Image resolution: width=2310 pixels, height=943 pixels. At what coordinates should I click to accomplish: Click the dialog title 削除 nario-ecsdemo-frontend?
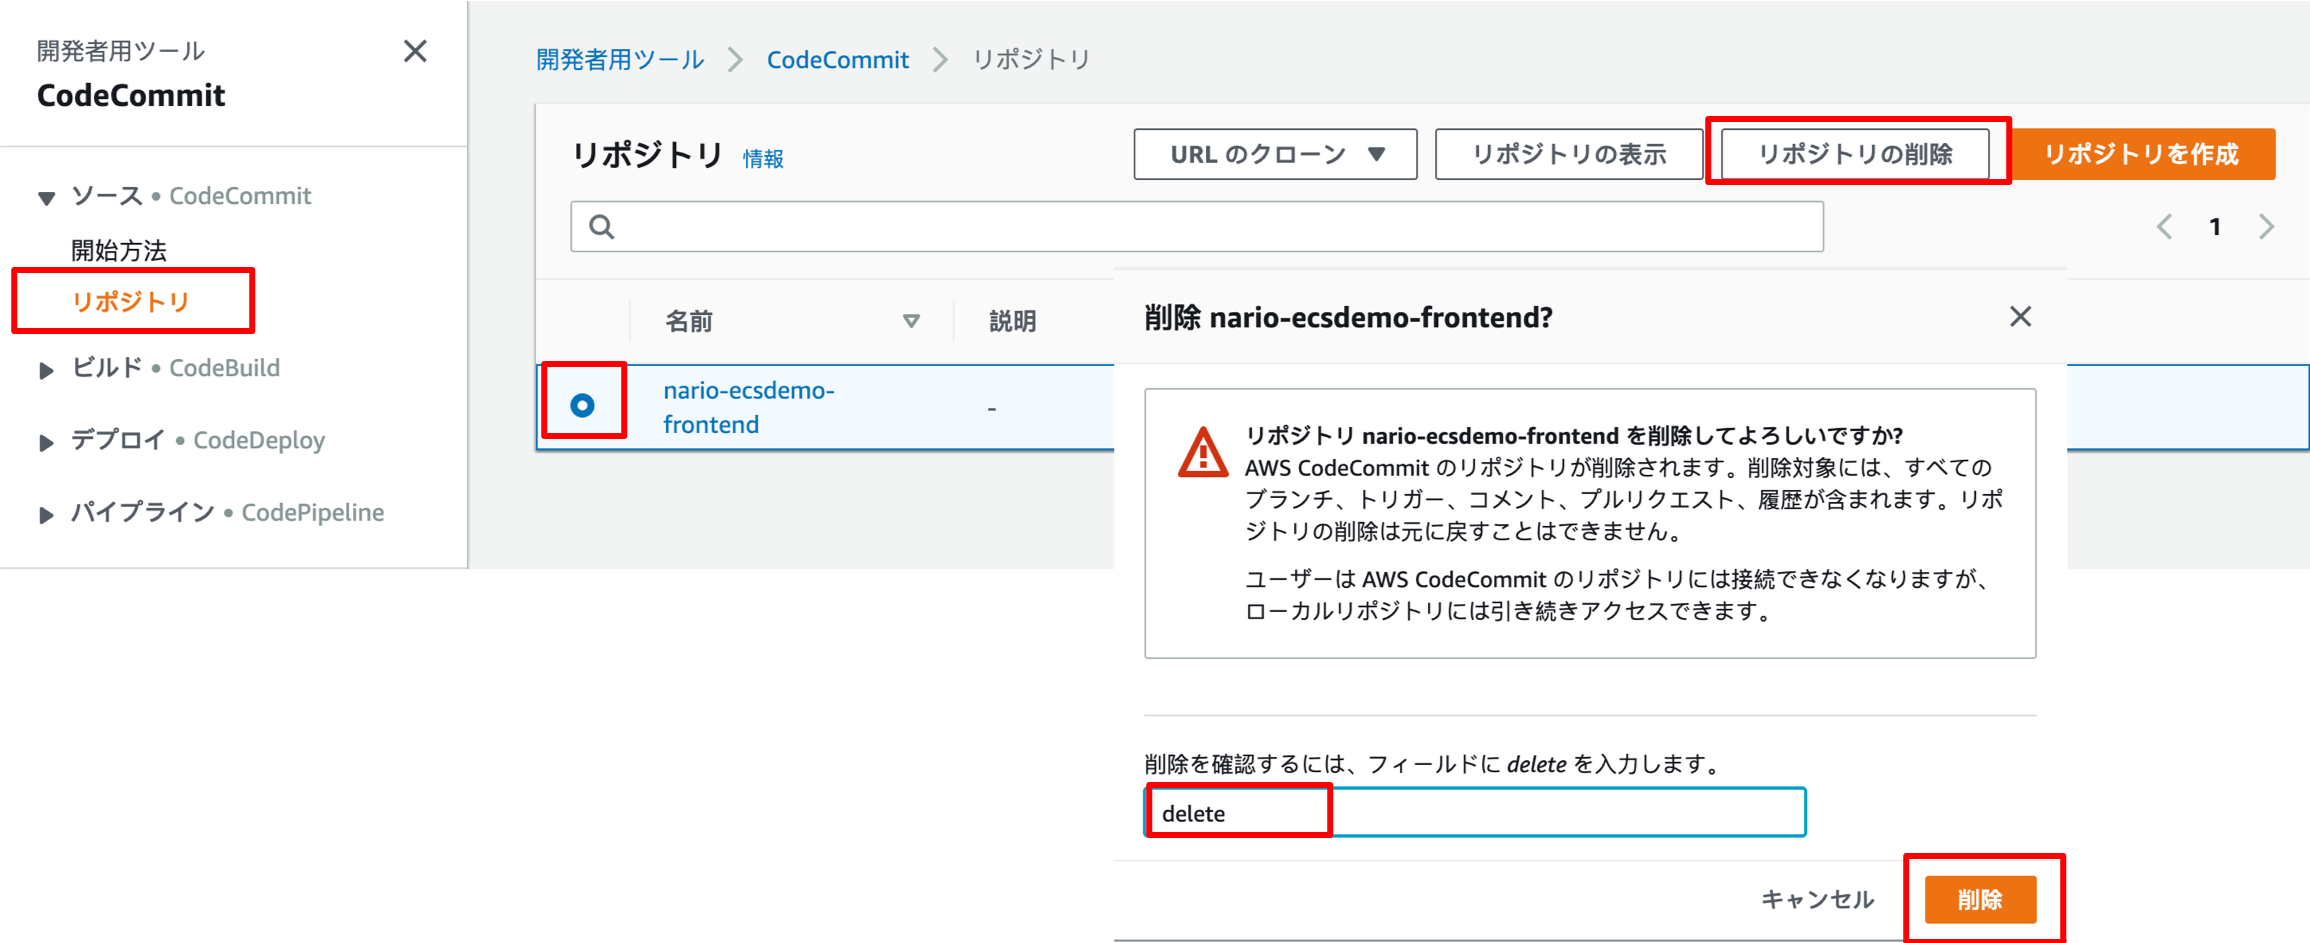click(1348, 317)
